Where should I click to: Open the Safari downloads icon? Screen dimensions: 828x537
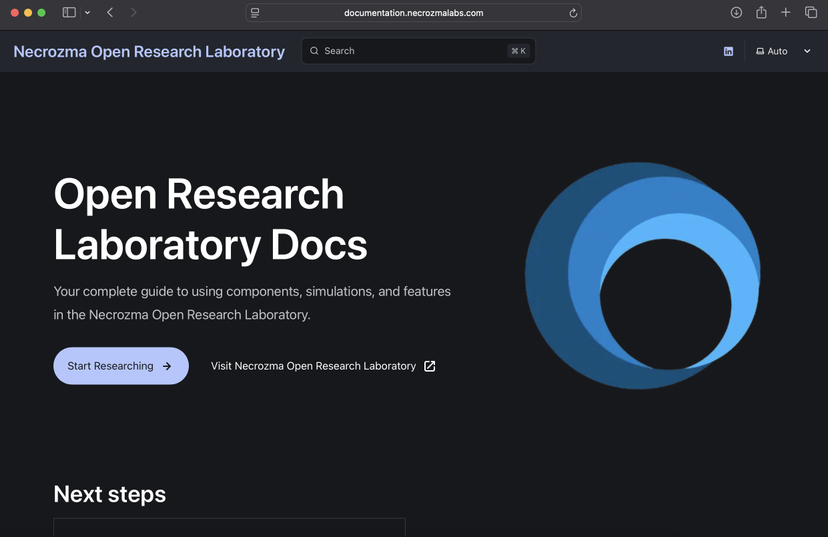(736, 13)
